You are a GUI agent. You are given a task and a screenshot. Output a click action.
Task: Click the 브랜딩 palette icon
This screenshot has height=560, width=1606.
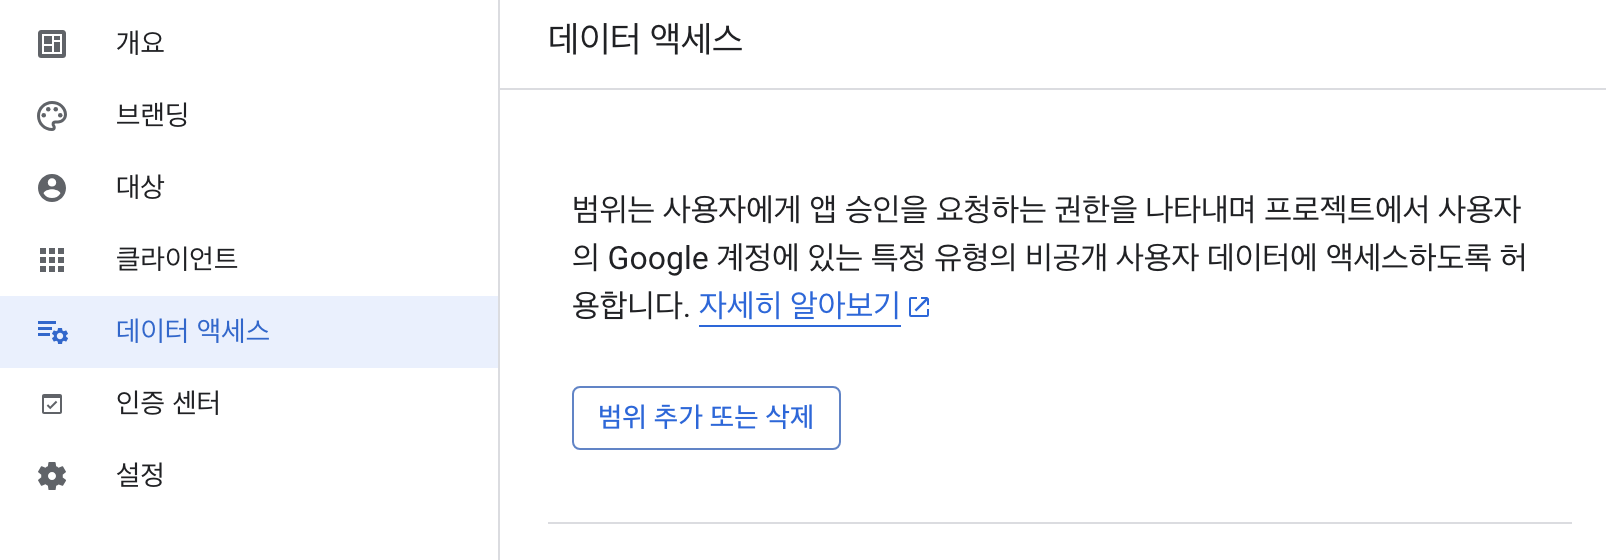pyautogui.click(x=52, y=116)
